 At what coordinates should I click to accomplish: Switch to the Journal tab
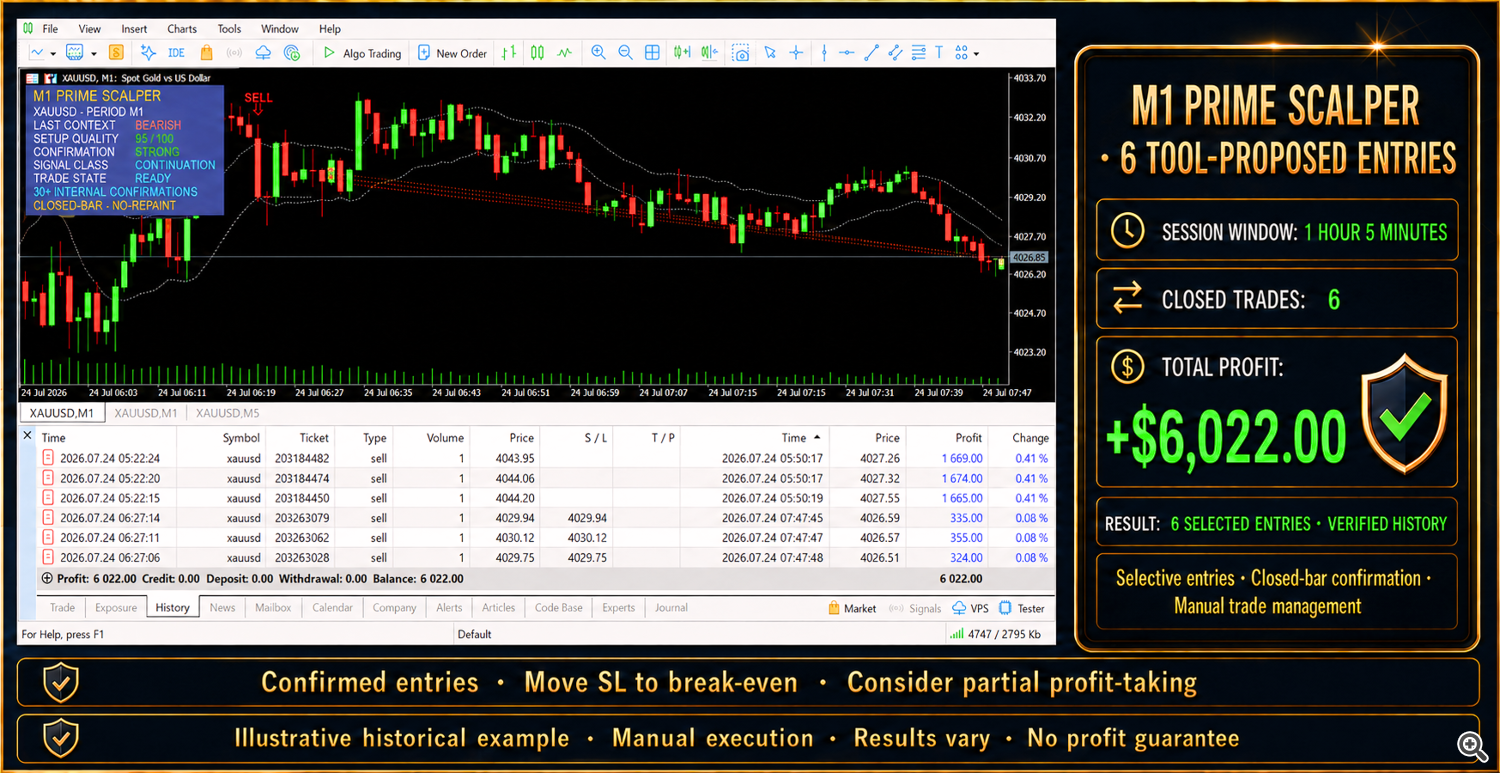671,607
